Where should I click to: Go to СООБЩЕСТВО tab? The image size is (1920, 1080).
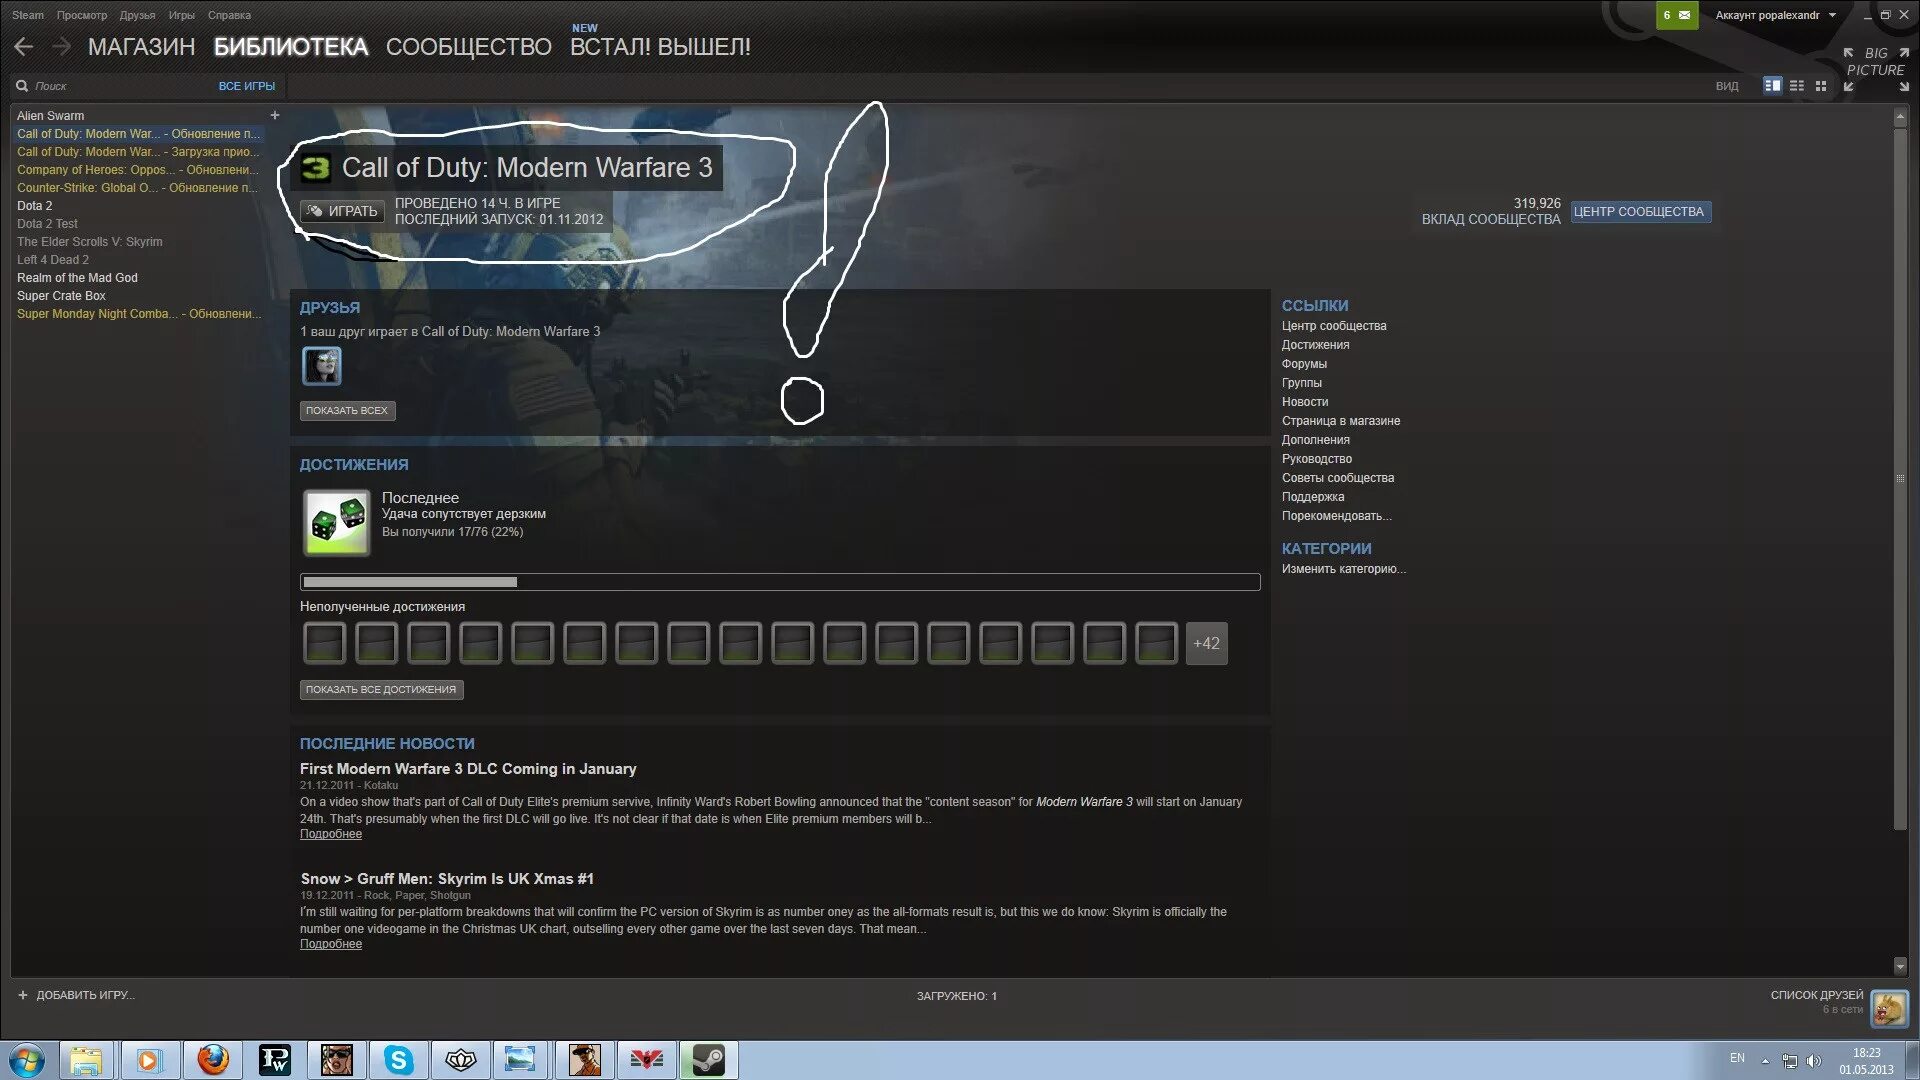point(468,47)
